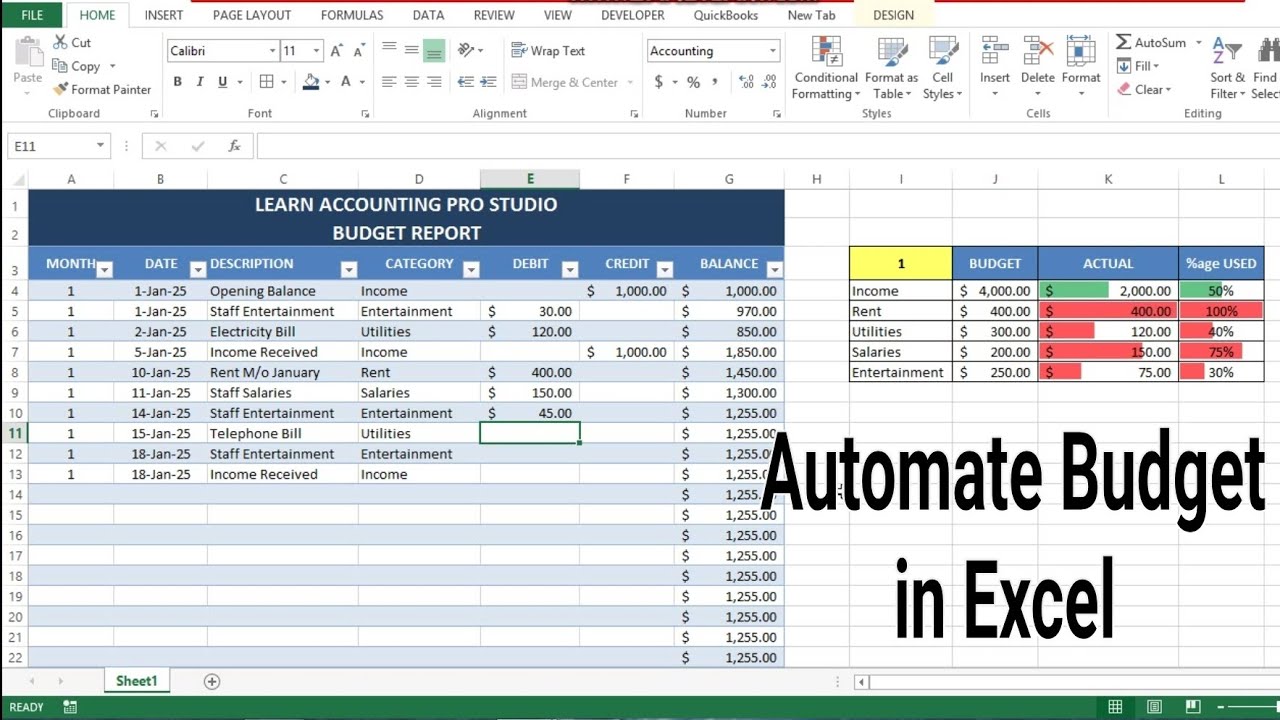Click the Paste clipboard icon
1280x720 pixels.
[x=28, y=52]
